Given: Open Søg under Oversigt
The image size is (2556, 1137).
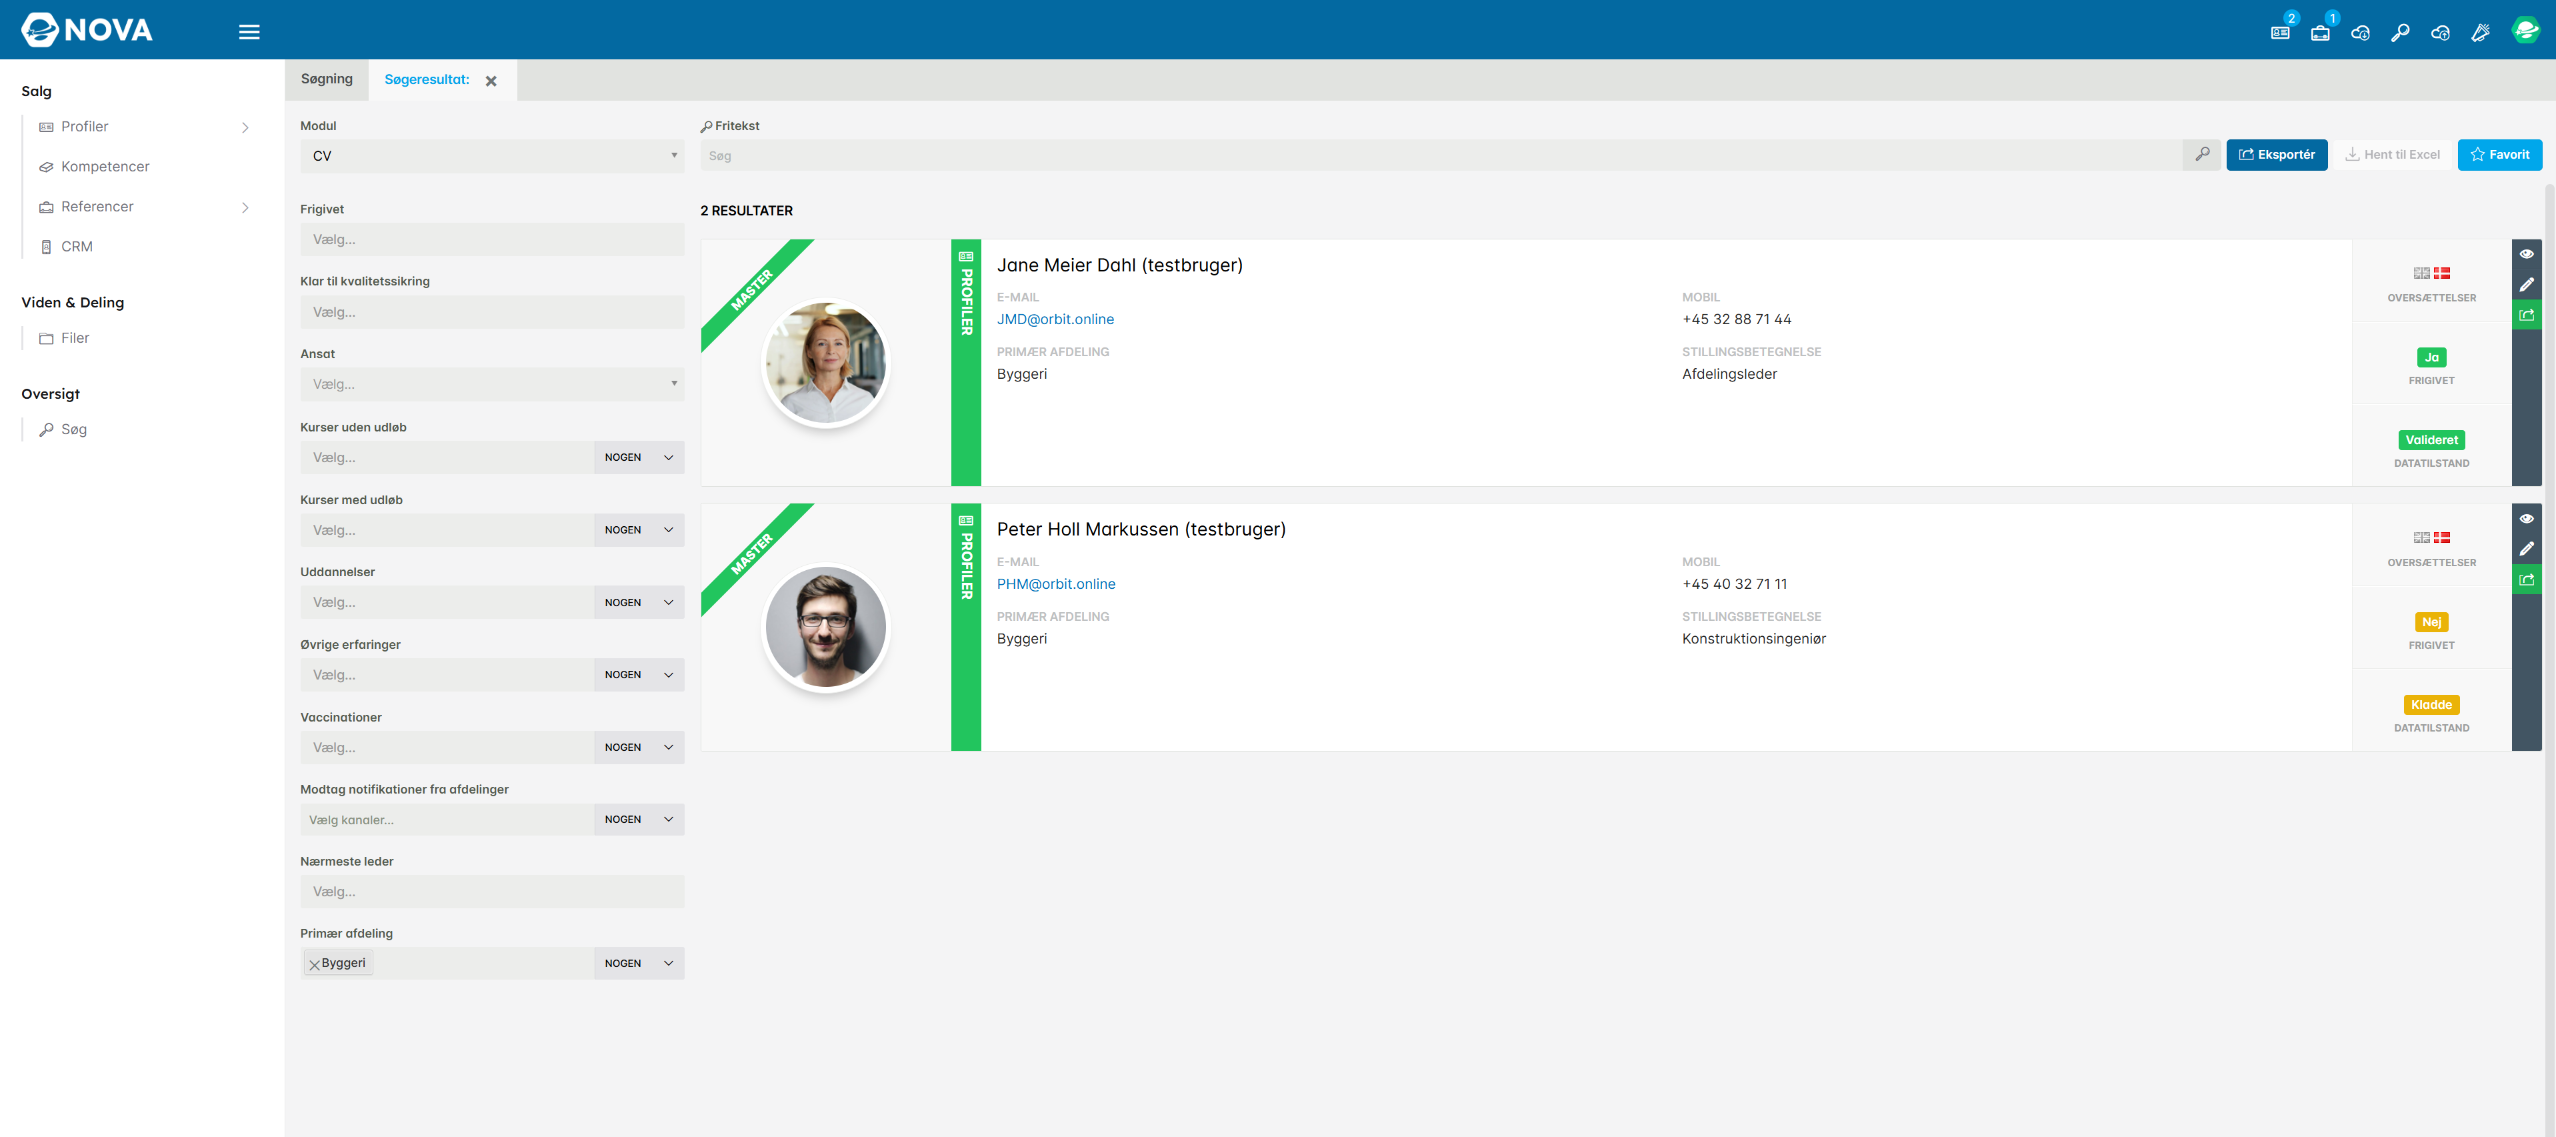Looking at the screenshot, I should [x=73, y=430].
